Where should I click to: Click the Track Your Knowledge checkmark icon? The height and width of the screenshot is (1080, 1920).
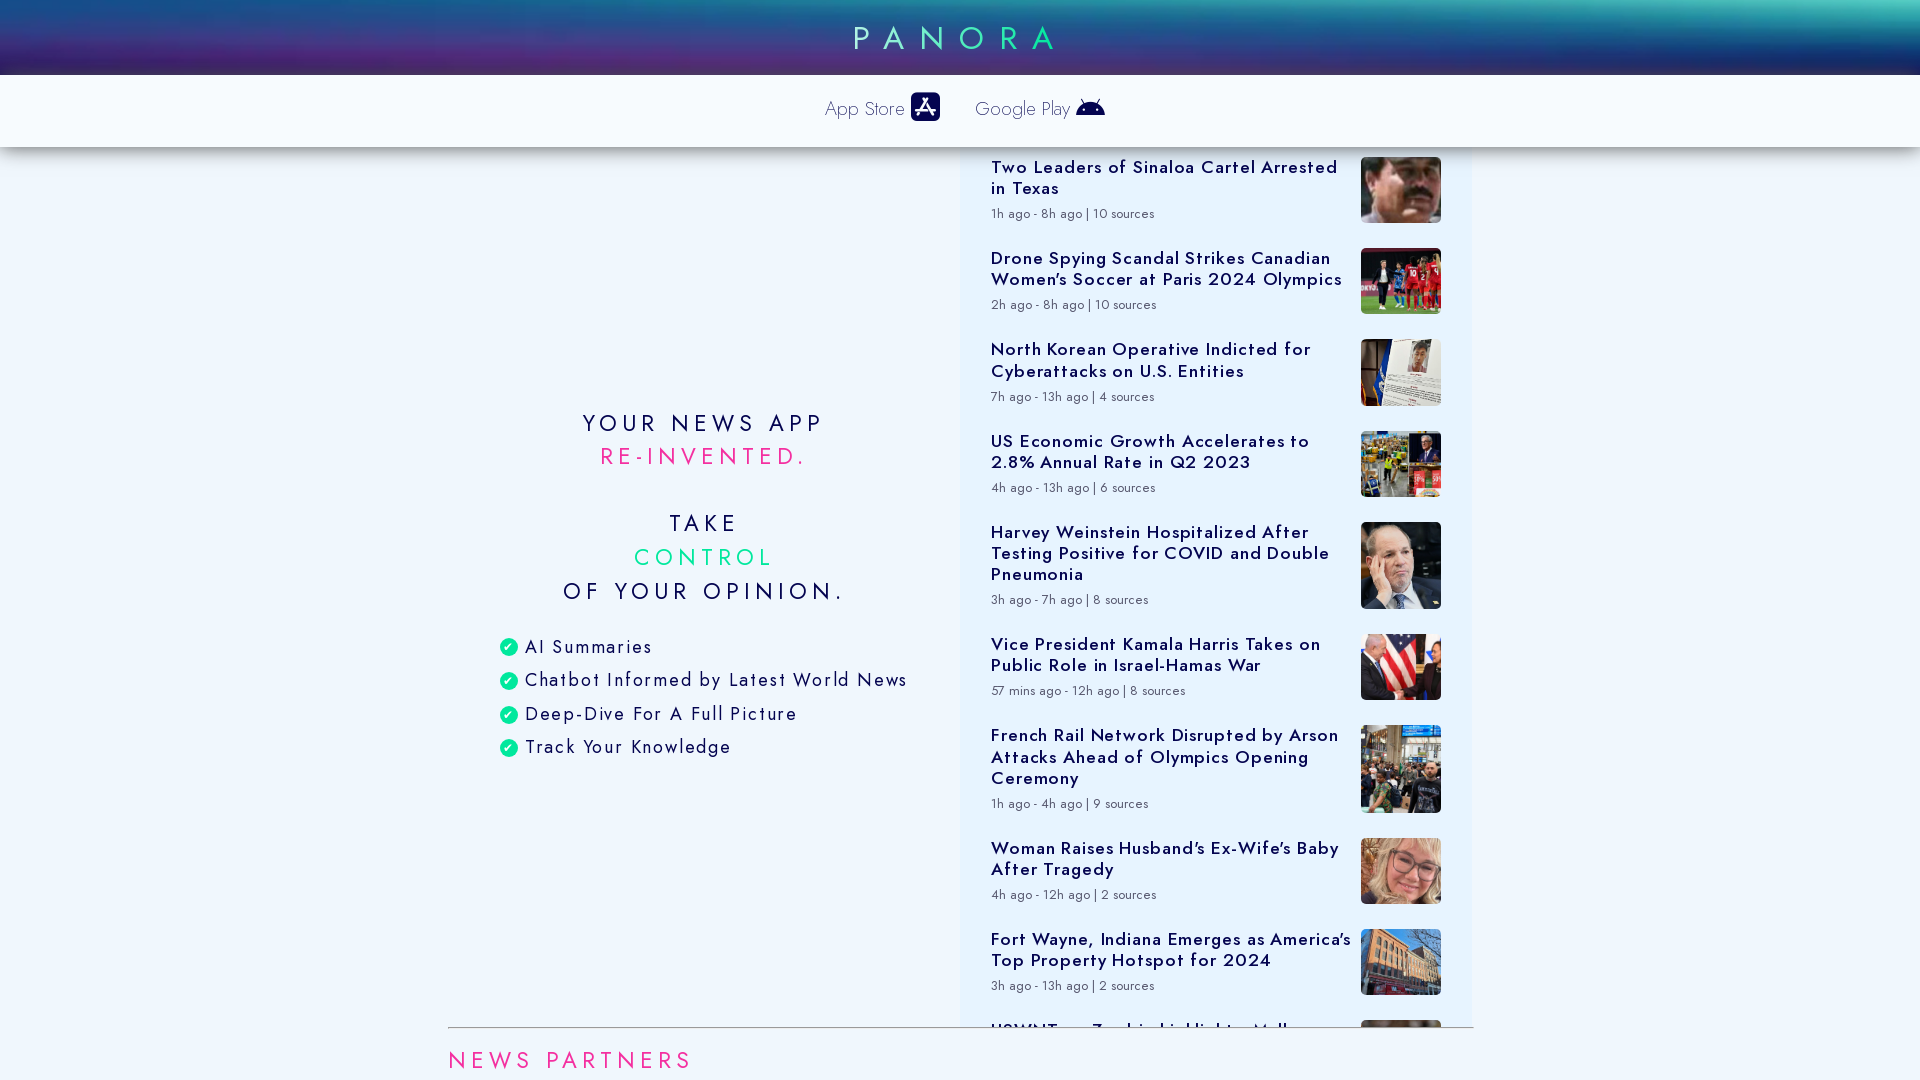click(x=509, y=748)
